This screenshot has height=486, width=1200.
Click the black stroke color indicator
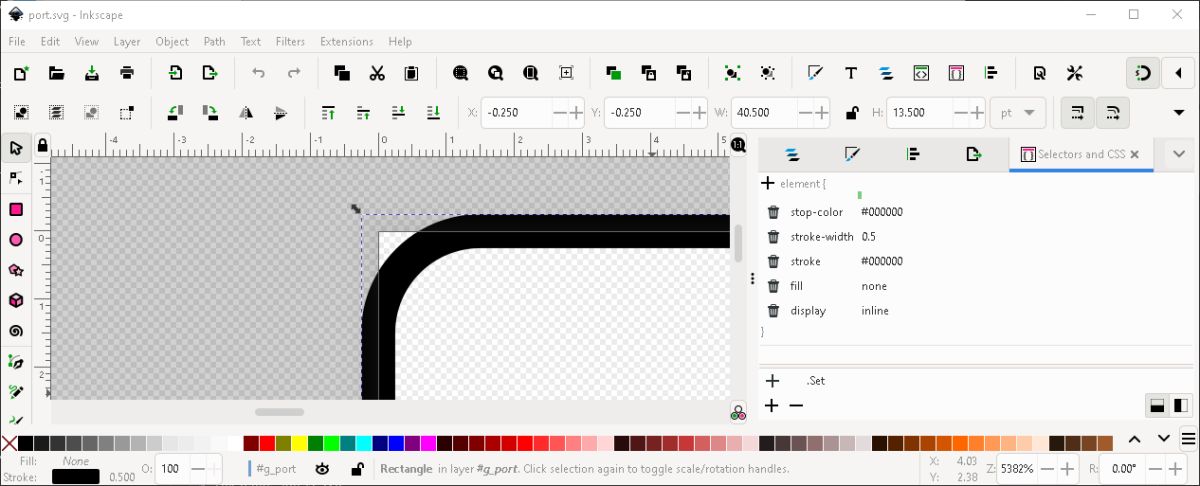[76, 477]
